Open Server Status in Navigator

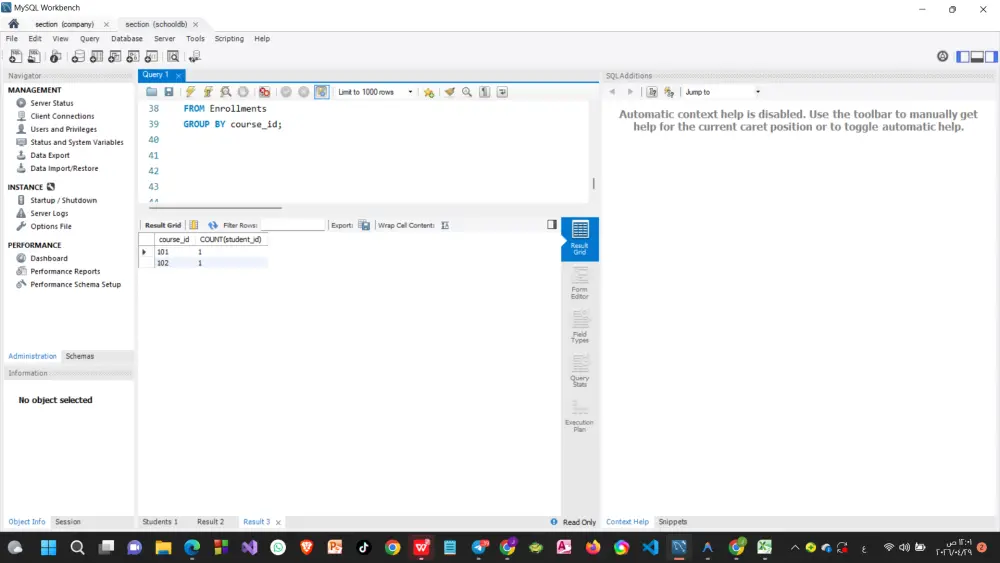52,103
